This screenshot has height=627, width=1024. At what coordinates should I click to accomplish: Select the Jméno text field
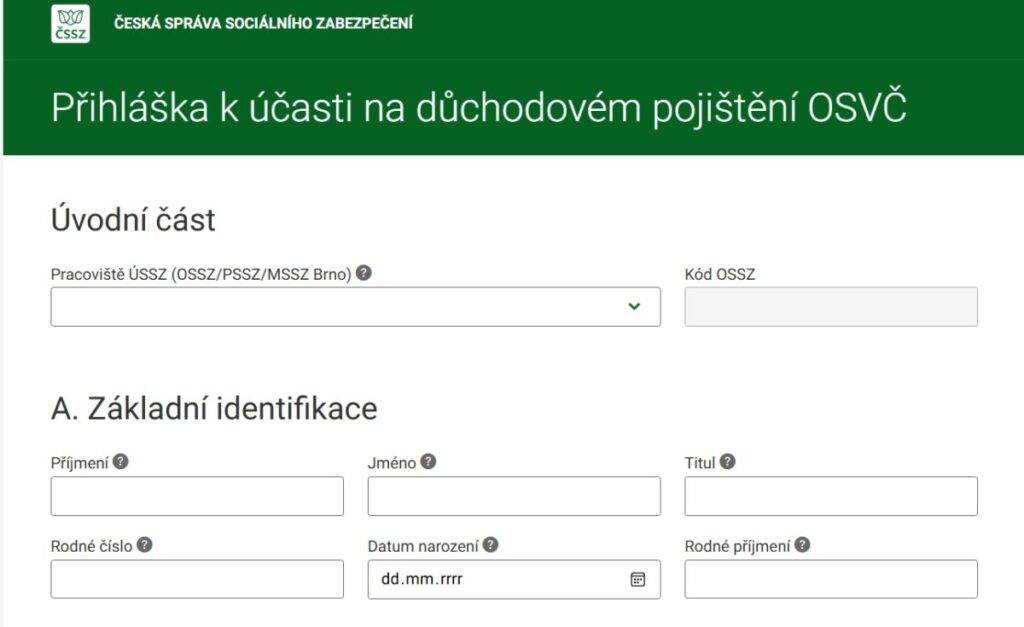[513, 496]
